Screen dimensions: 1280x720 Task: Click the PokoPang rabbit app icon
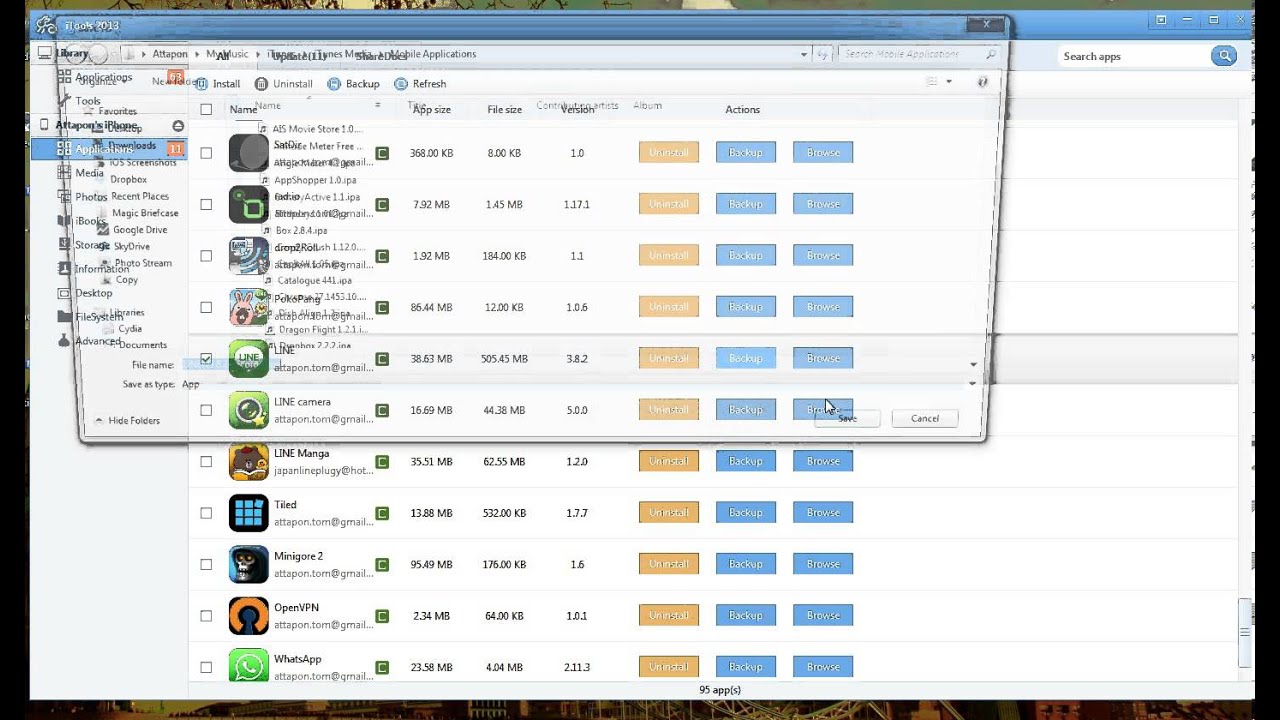[x=248, y=307]
